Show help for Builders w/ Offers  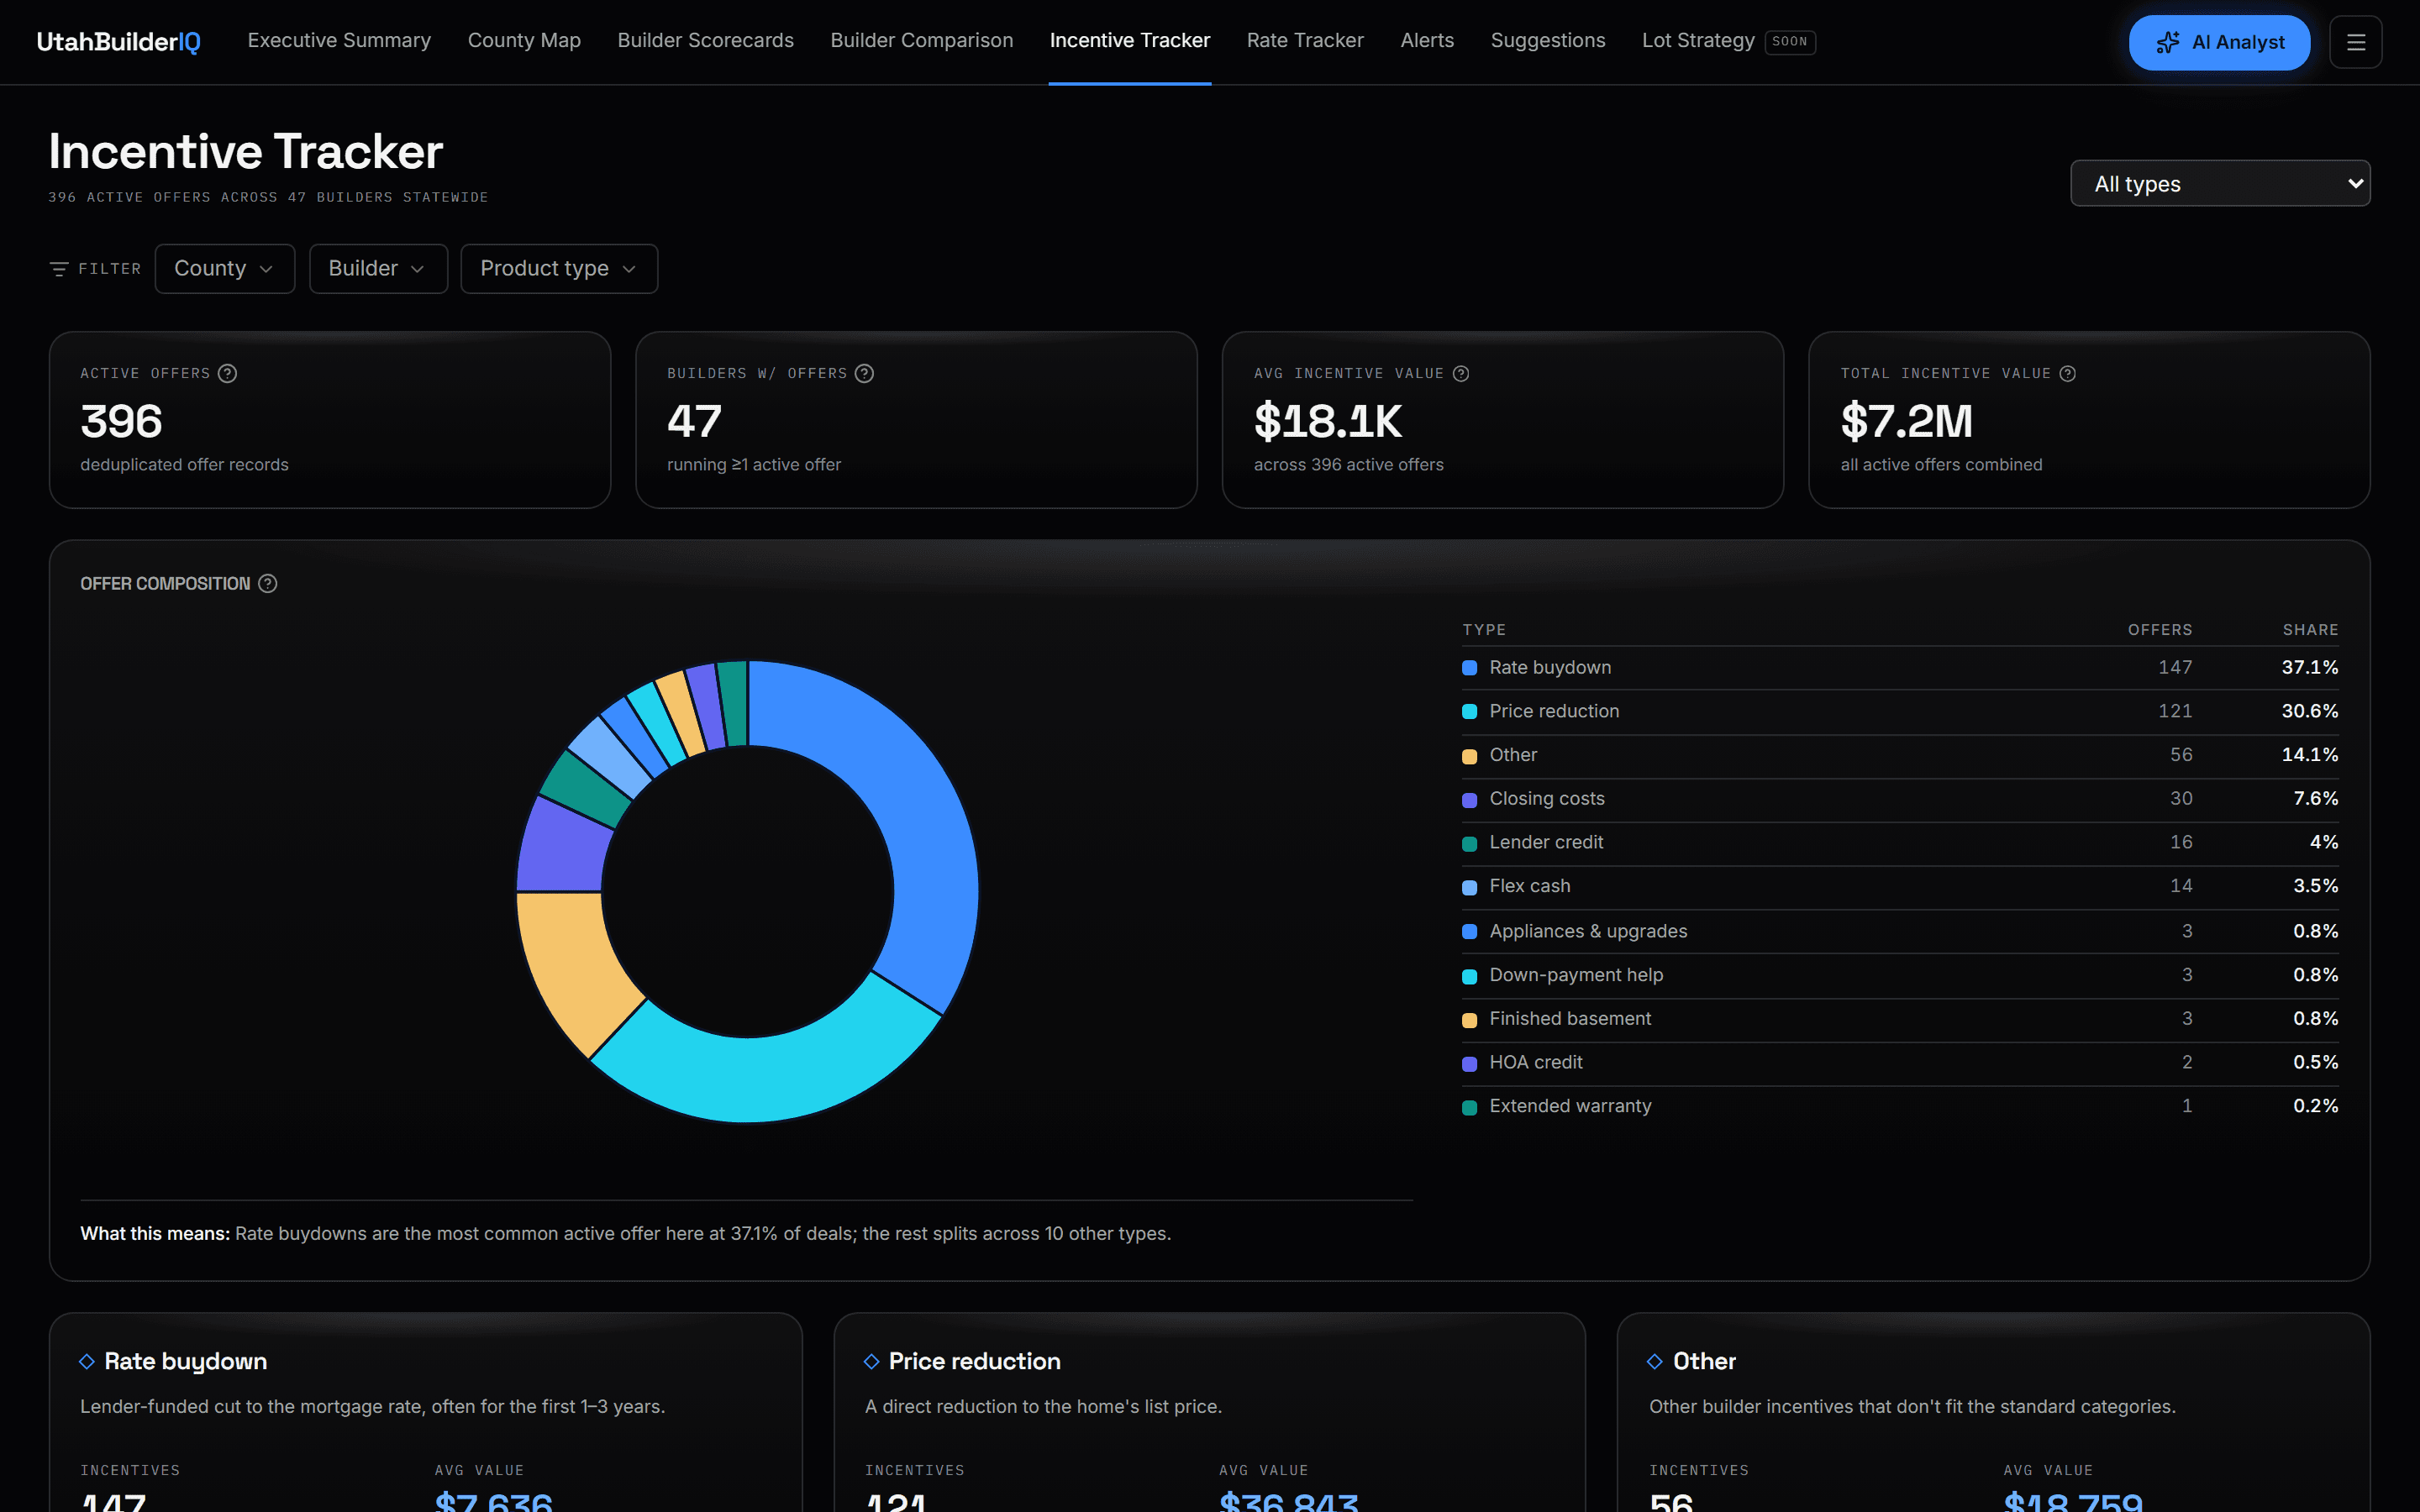pyautogui.click(x=865, y=373)
